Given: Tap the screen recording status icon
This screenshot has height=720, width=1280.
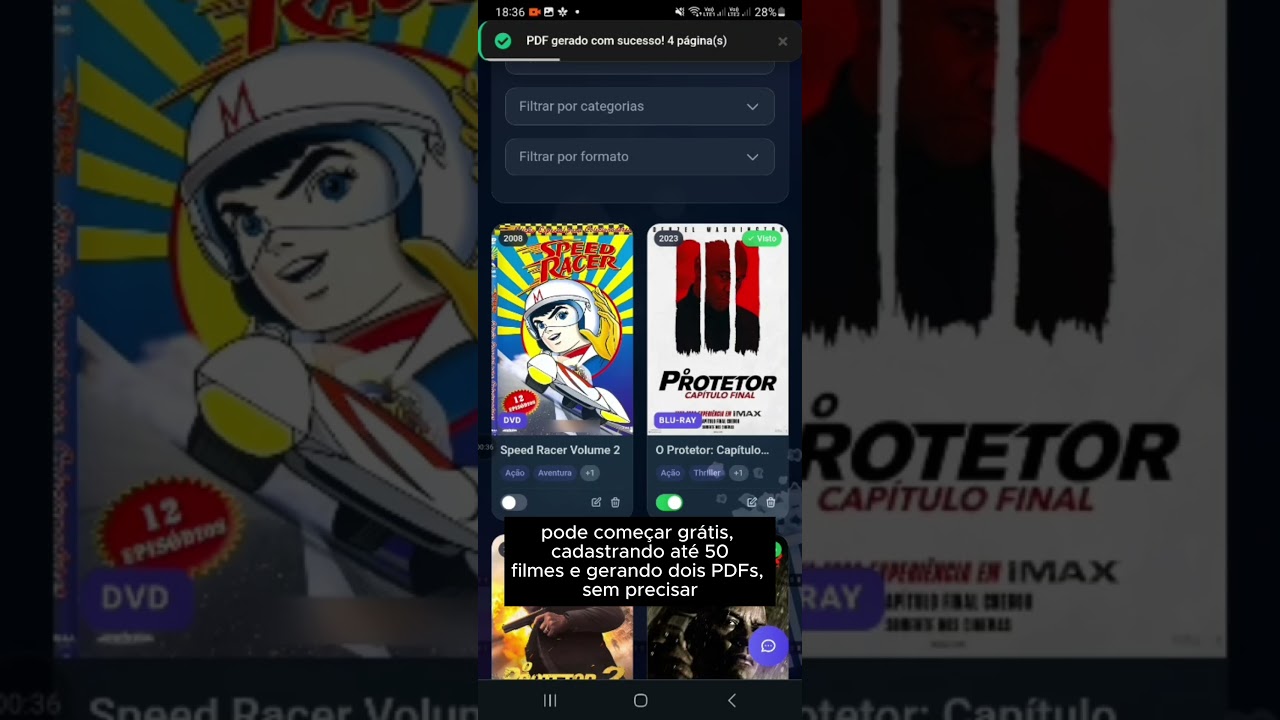Looking at the screenshot, I should point(534,12).
